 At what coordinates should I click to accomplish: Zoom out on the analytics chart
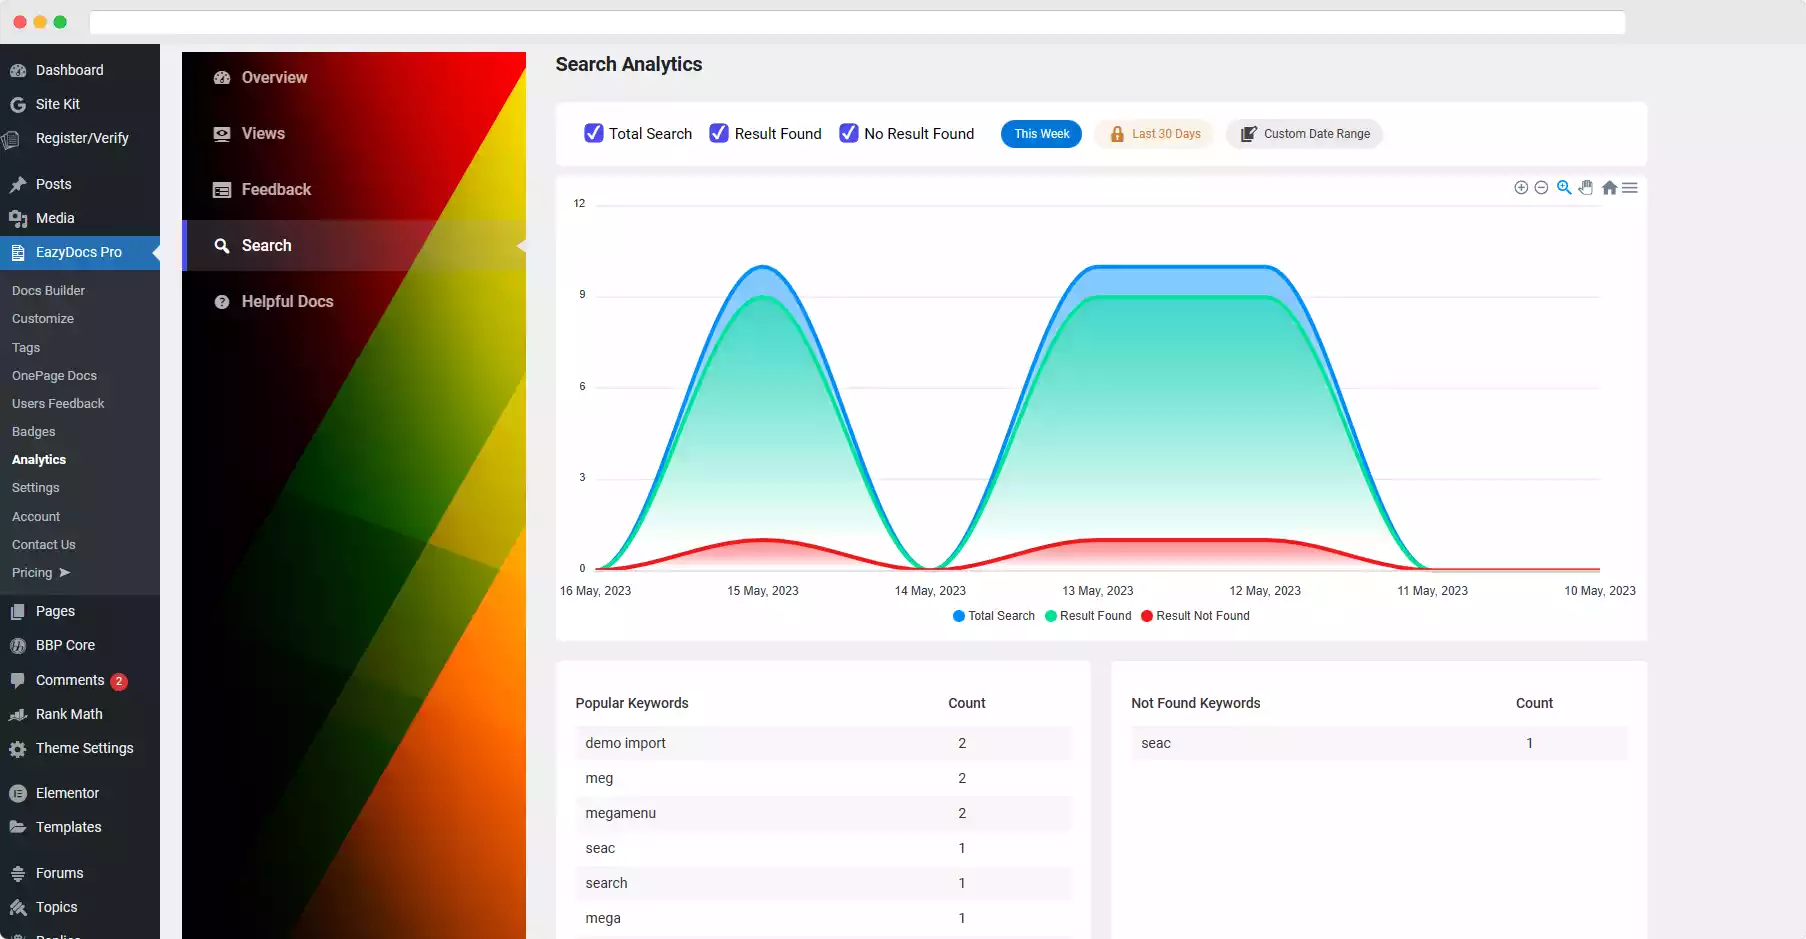click(x=1541, y=187)
